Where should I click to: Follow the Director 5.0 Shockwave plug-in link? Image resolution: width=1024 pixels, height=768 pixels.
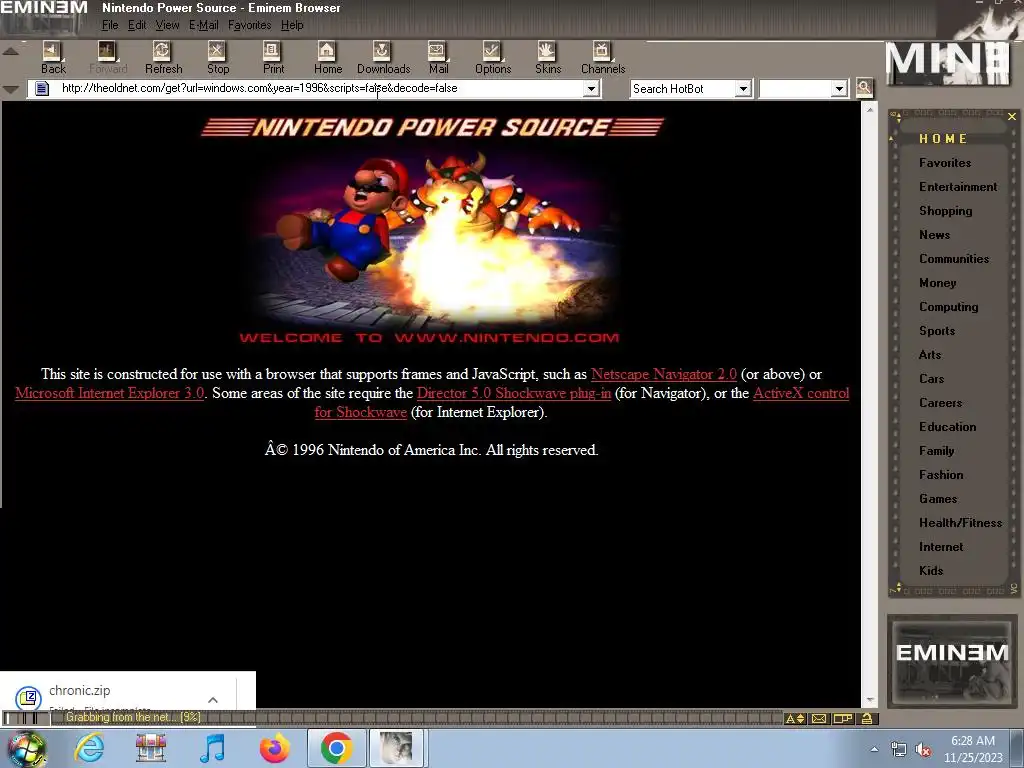[514, 393]
